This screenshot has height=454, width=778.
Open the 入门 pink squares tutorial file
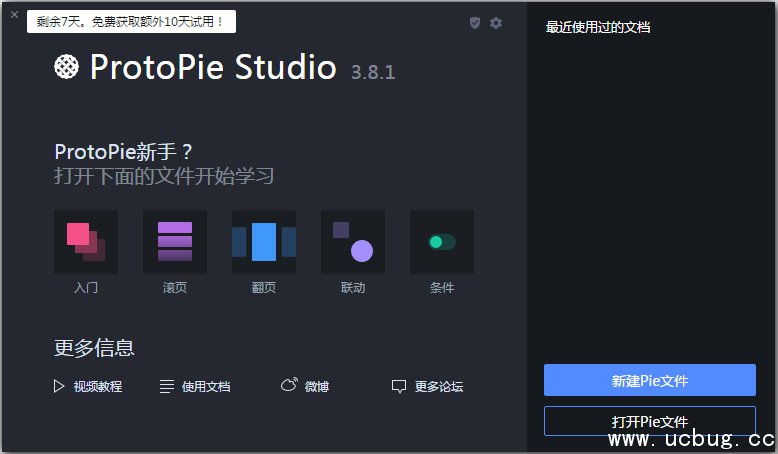click(85, 242)
